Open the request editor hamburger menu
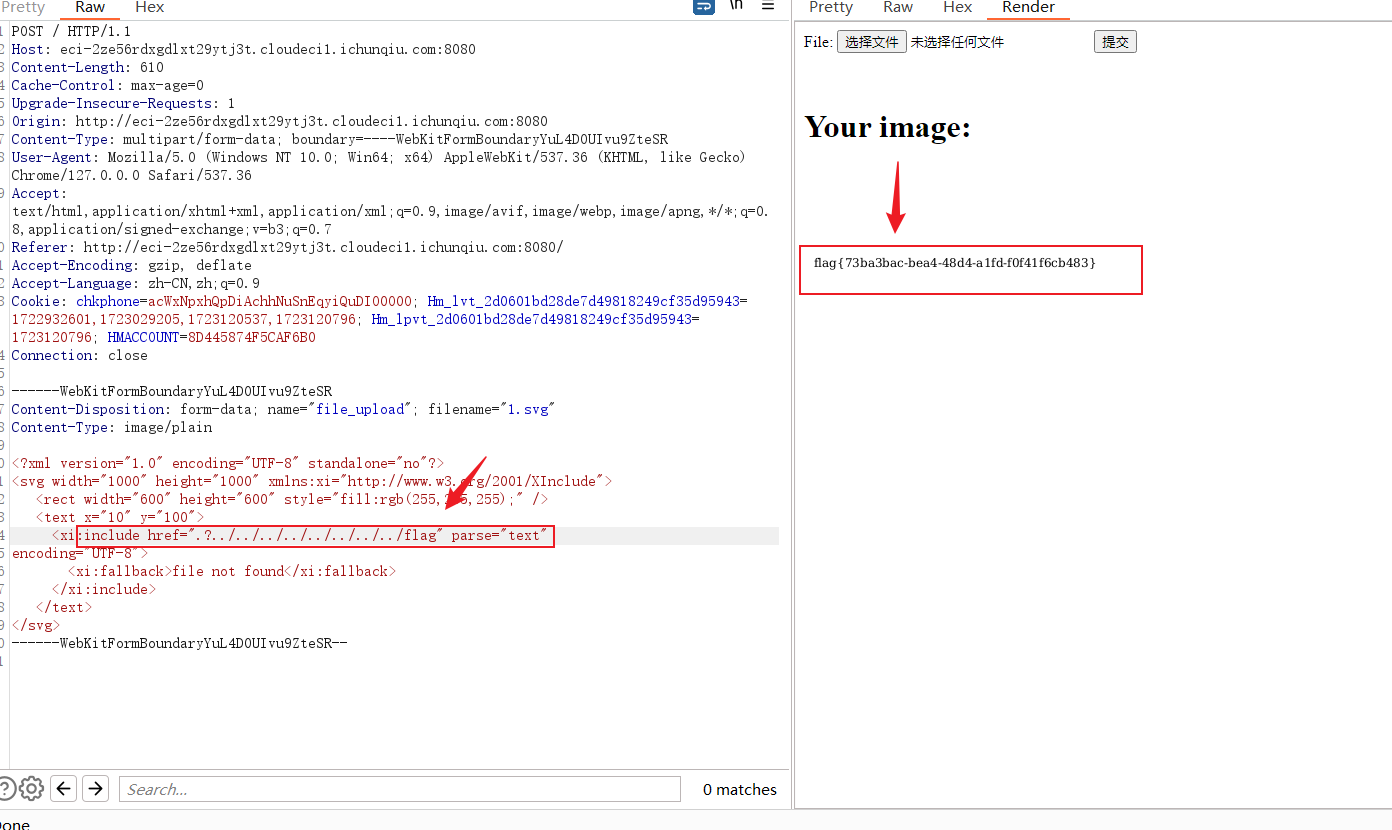 768,5
